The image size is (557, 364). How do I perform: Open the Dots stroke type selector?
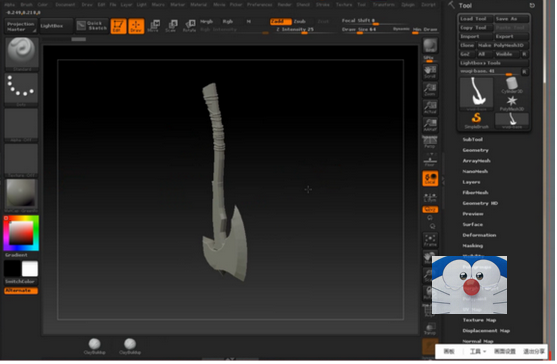21,89
